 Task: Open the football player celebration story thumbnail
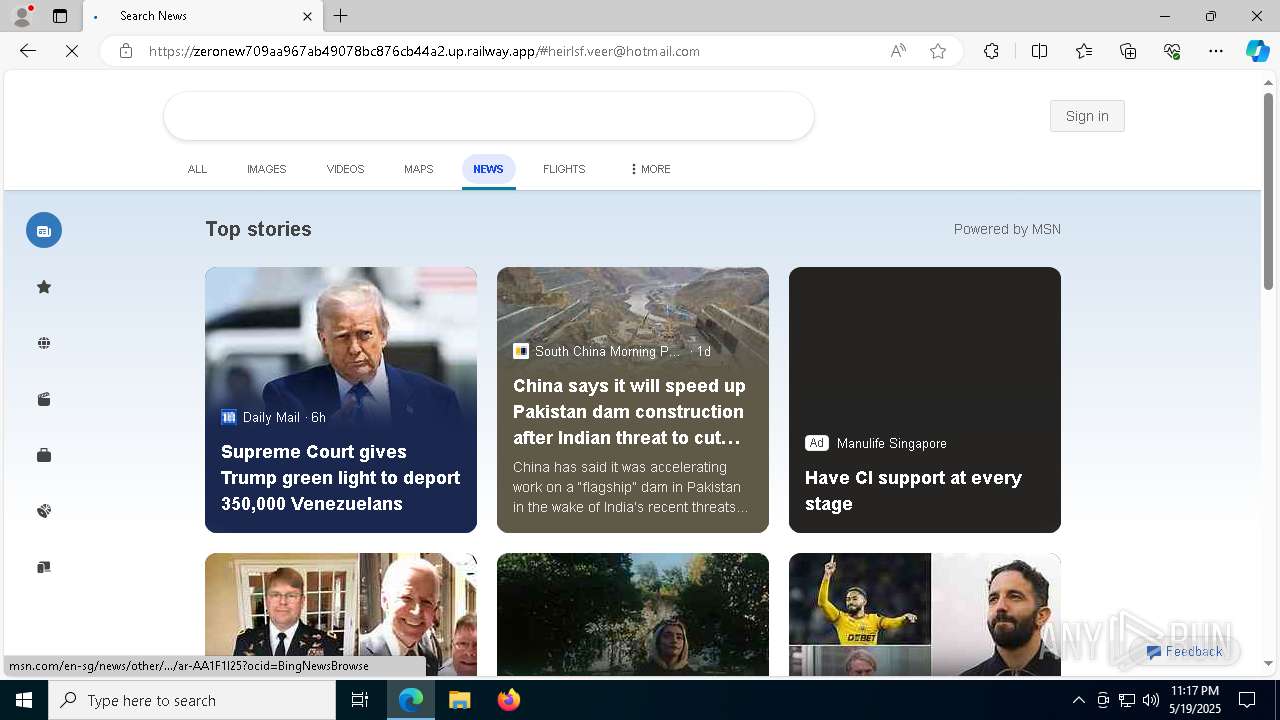pyautogui.click(x=925, y=615)
